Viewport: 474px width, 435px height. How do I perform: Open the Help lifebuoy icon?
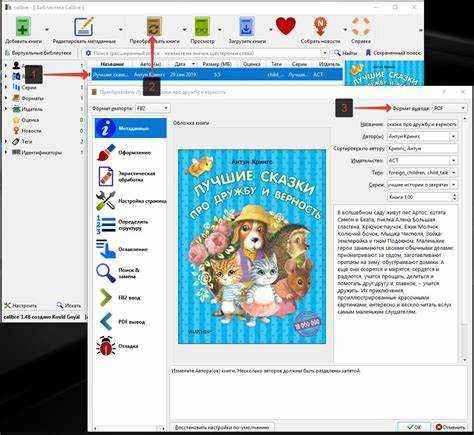tap(361, 27)
